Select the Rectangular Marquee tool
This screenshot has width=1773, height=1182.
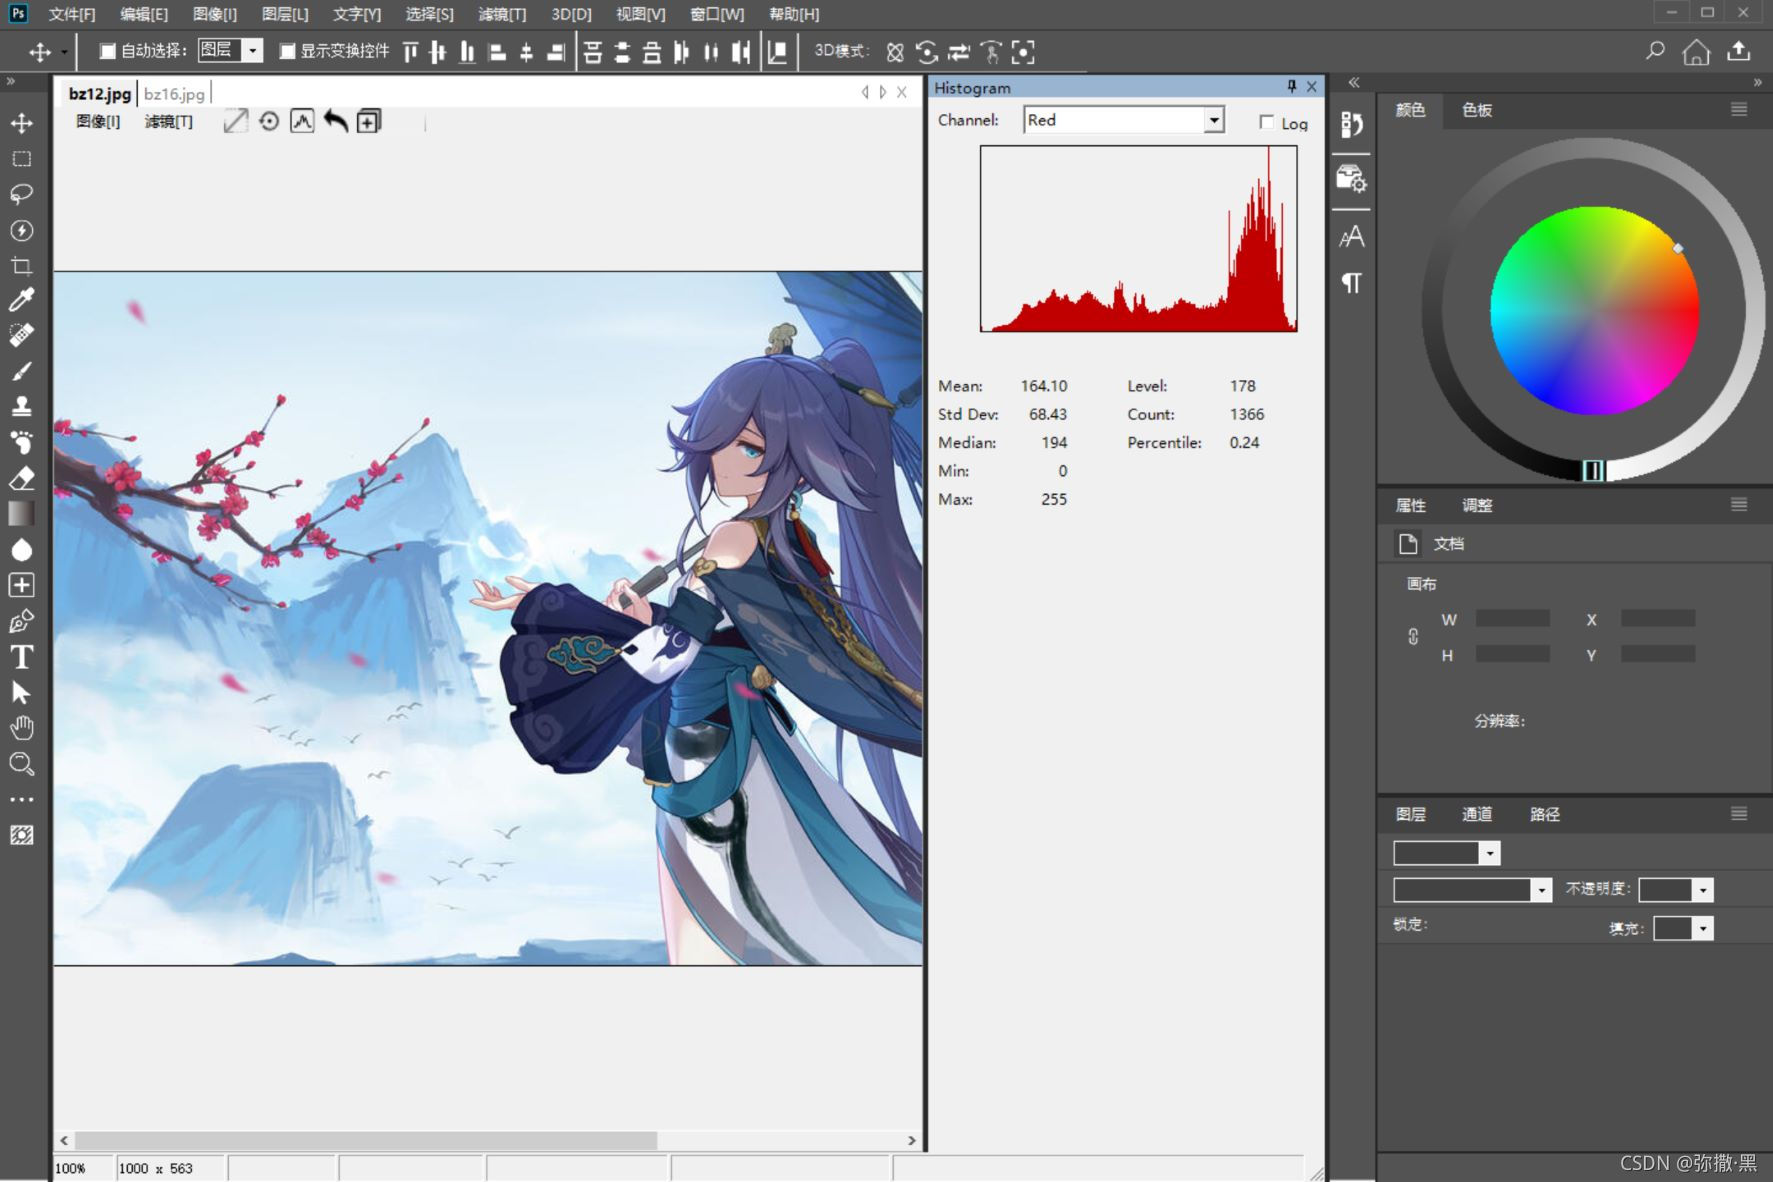21,159
